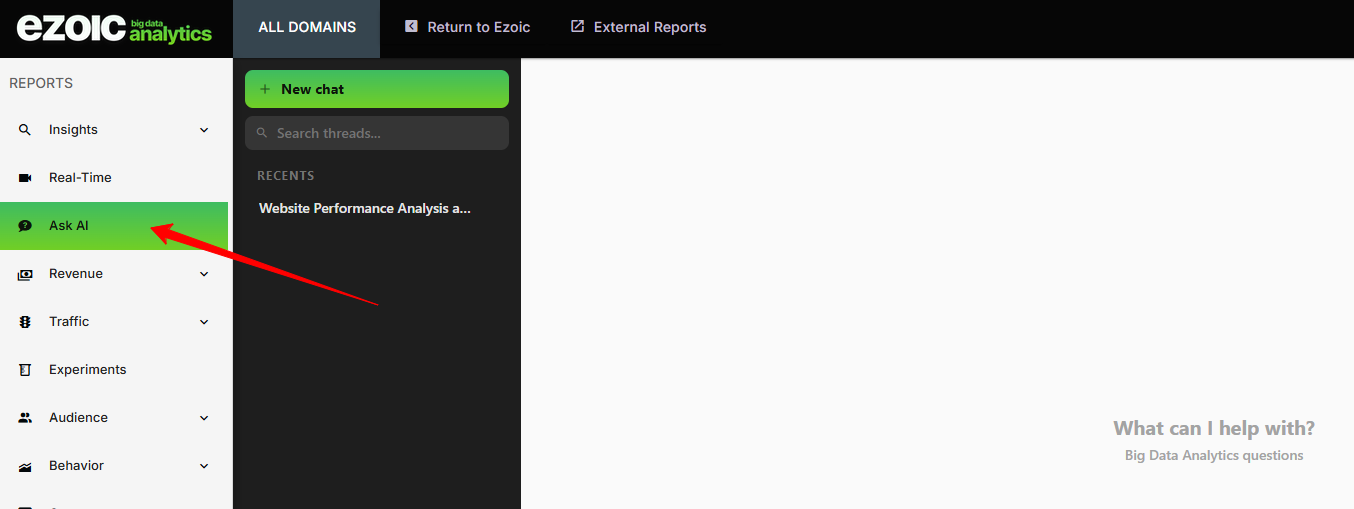Screen dimensions: 1354x509
Task: Click the search icon in threads box
Action: click(x=262, y=133)
